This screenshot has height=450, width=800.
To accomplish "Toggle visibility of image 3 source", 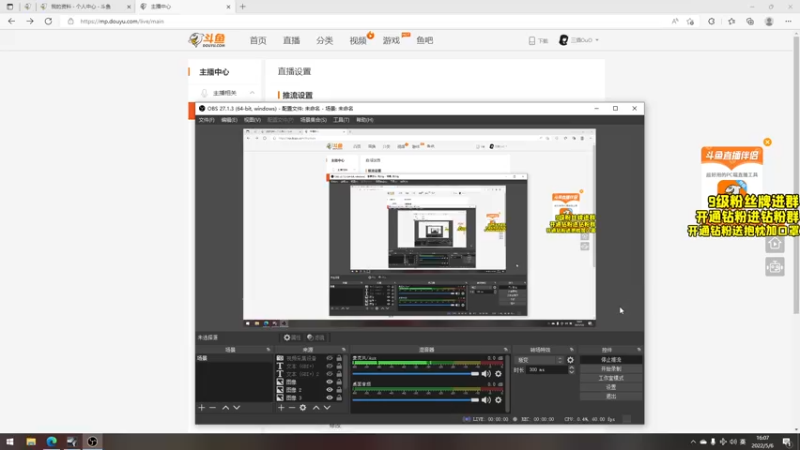I will click(x=330, y=397).
